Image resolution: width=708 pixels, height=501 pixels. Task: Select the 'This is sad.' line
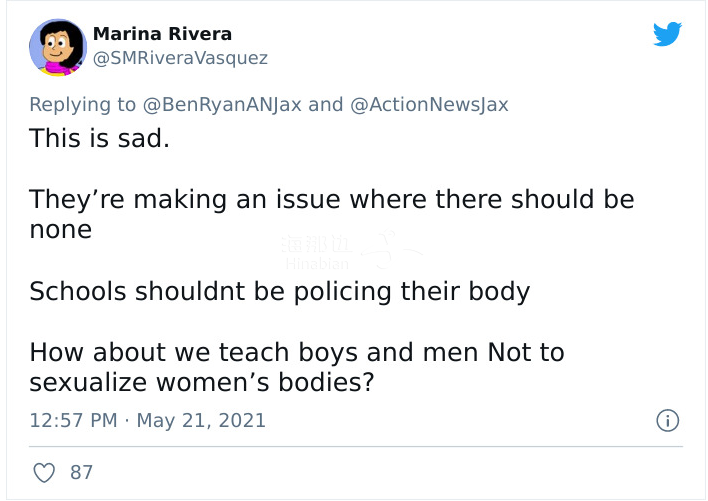(99, 138)
